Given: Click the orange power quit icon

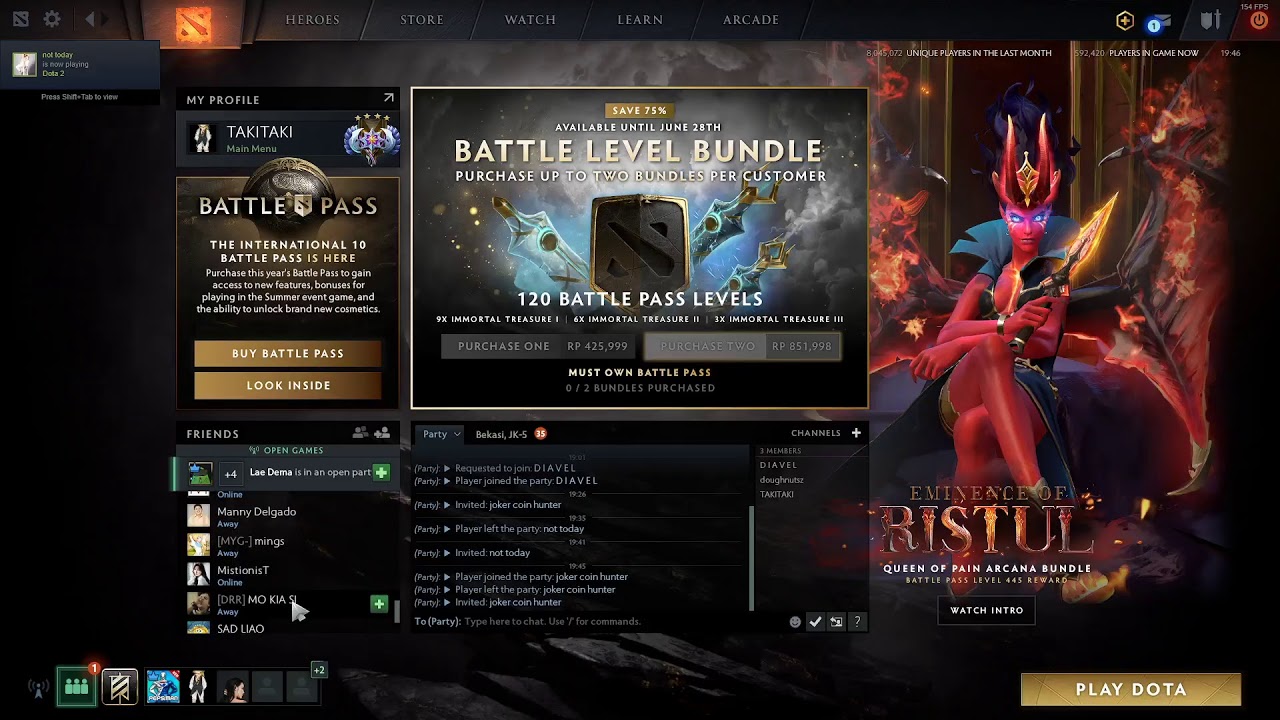Looking at the screenshot, I should pos(1259,21).
